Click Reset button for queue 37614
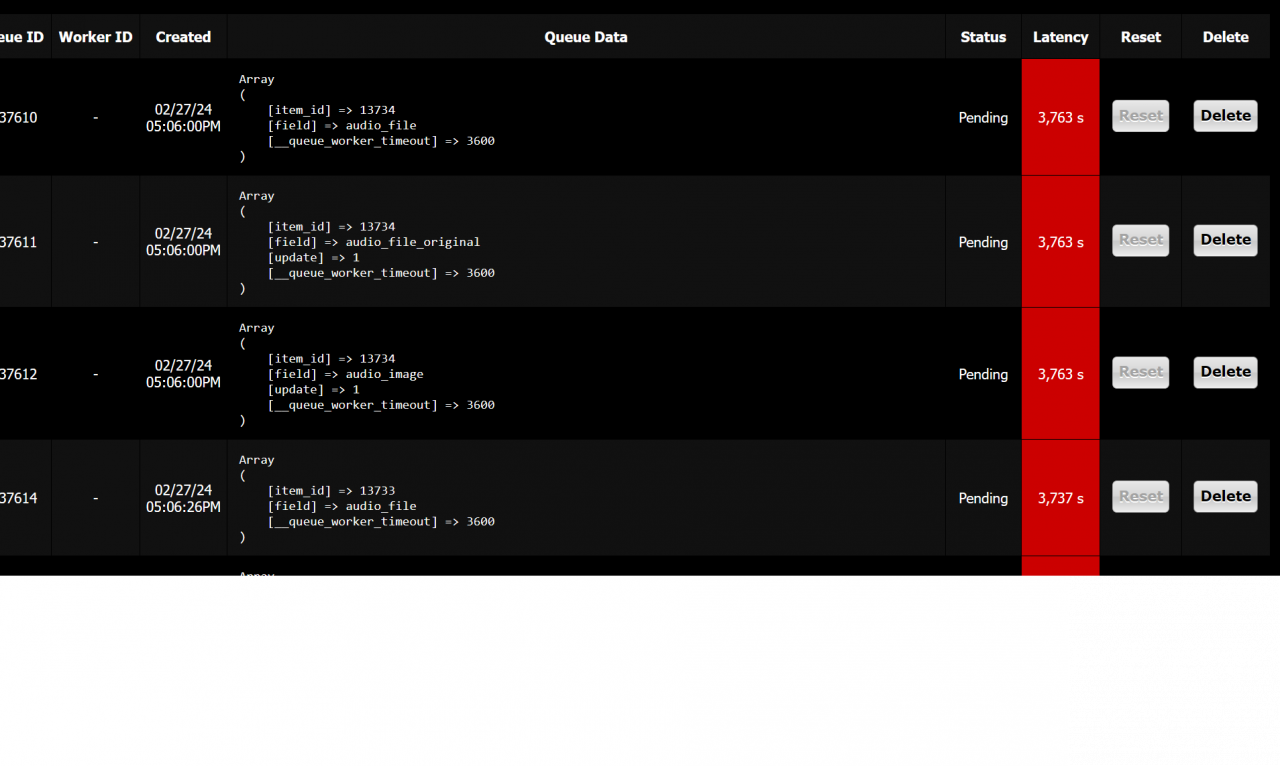Image resolution: width=1280 pixels, height=766 pixels. click(1141, 496)
